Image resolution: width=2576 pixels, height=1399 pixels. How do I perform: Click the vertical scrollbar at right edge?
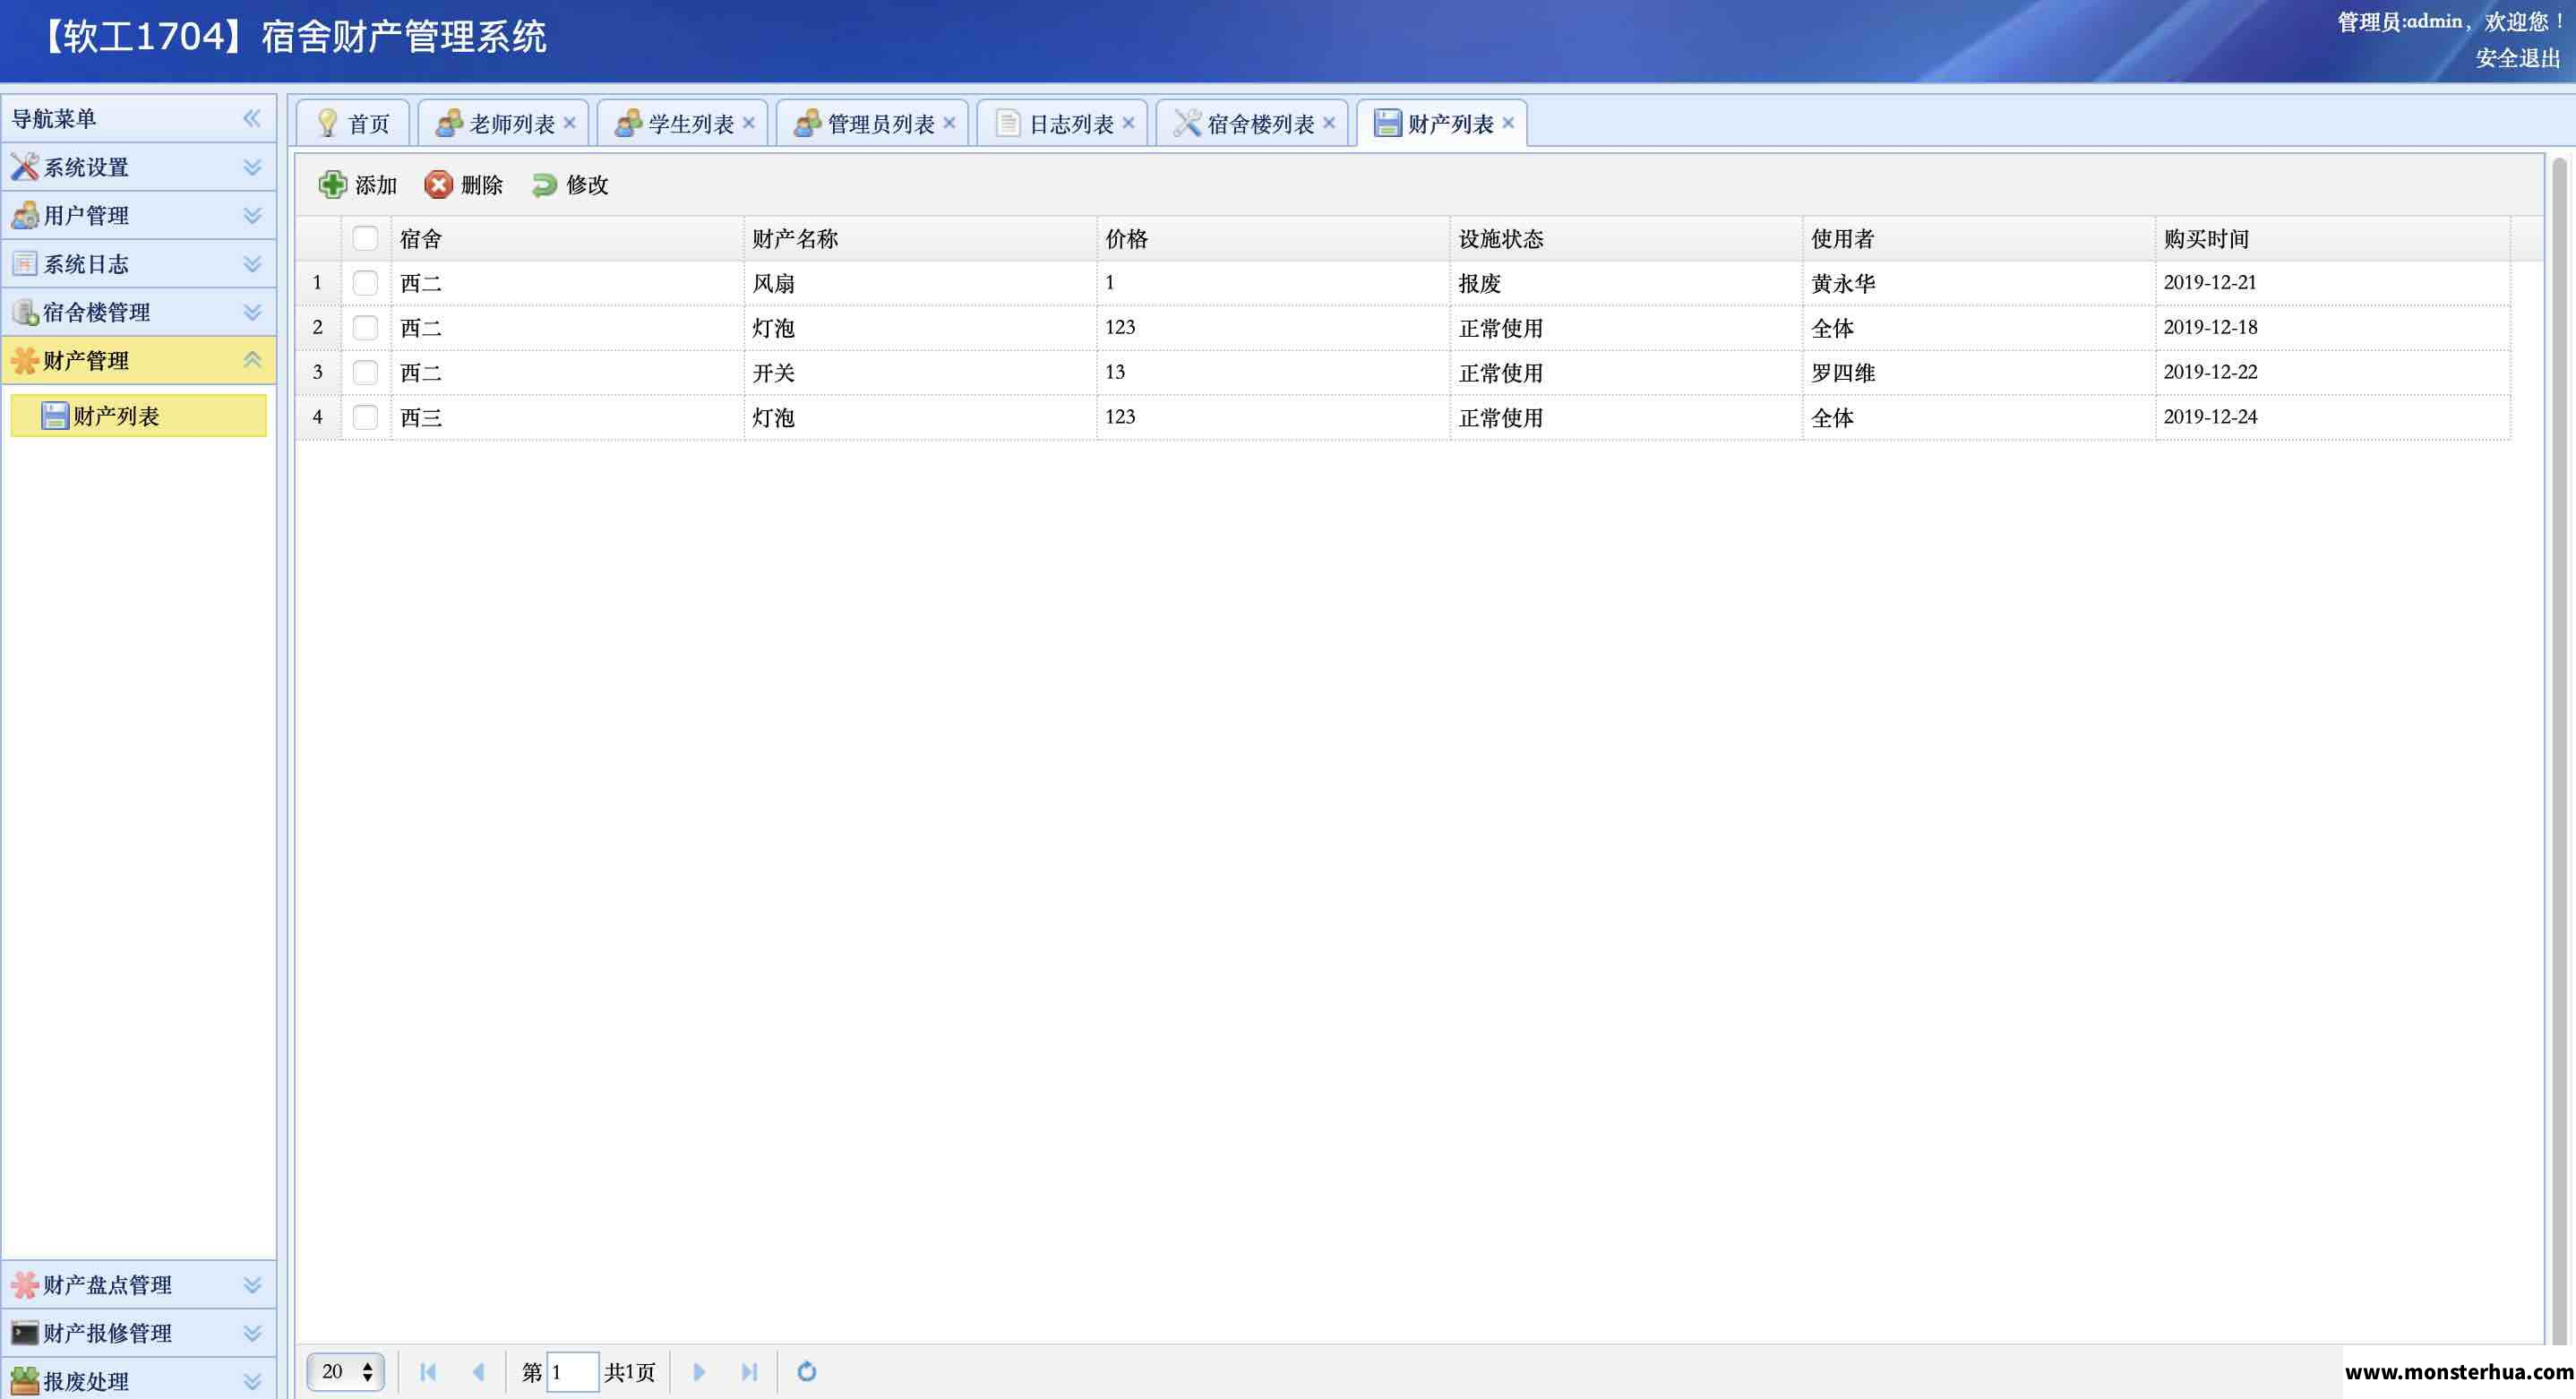[2559, 750]
